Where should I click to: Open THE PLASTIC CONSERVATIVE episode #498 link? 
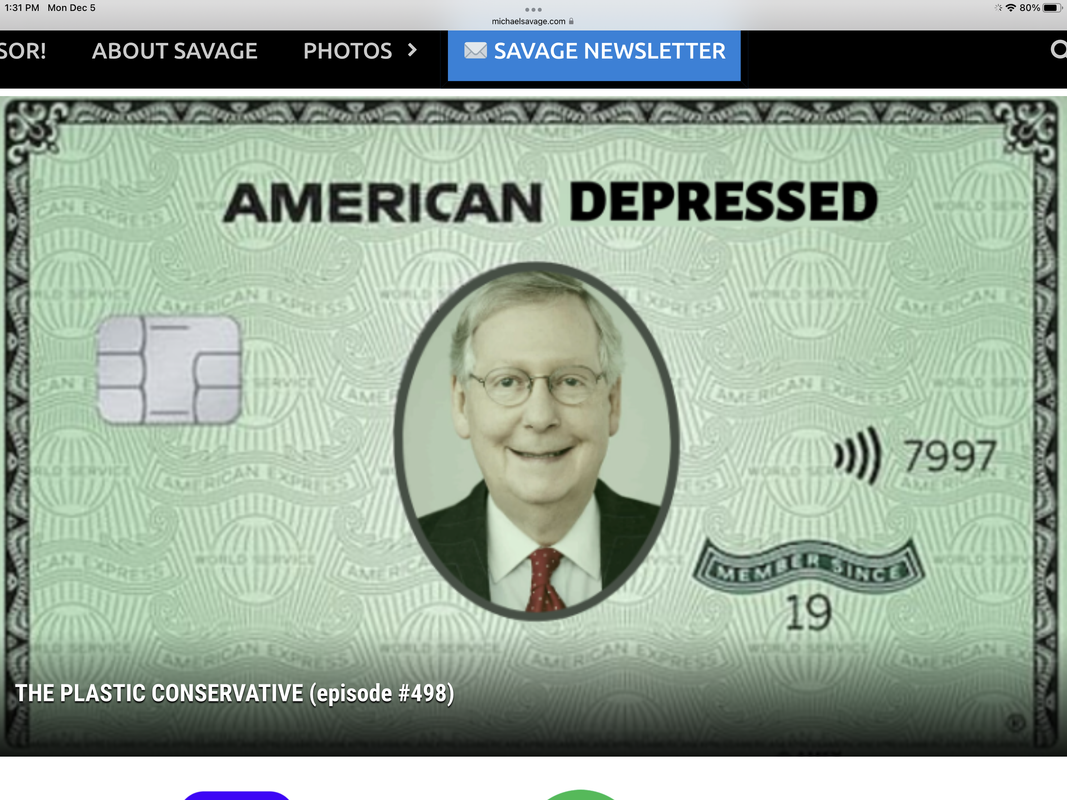click(235, 693)
